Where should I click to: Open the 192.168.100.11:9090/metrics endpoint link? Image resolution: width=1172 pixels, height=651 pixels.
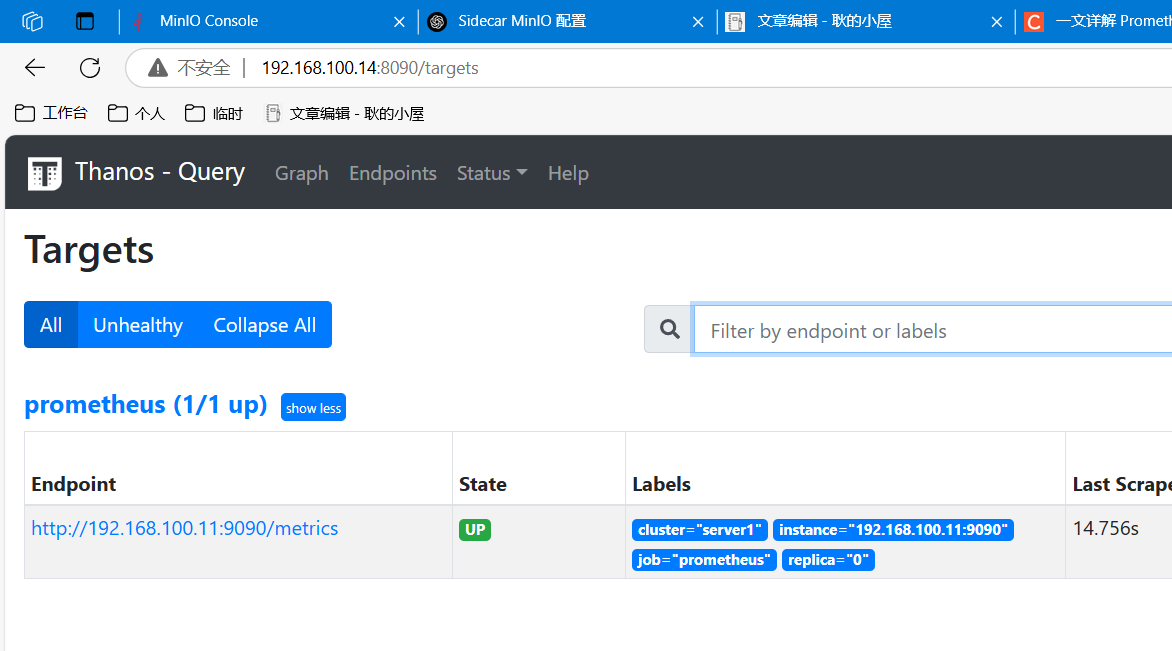[185, 528]
